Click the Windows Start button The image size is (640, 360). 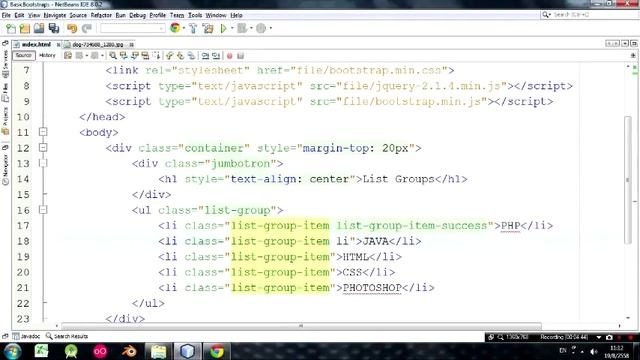12,351
